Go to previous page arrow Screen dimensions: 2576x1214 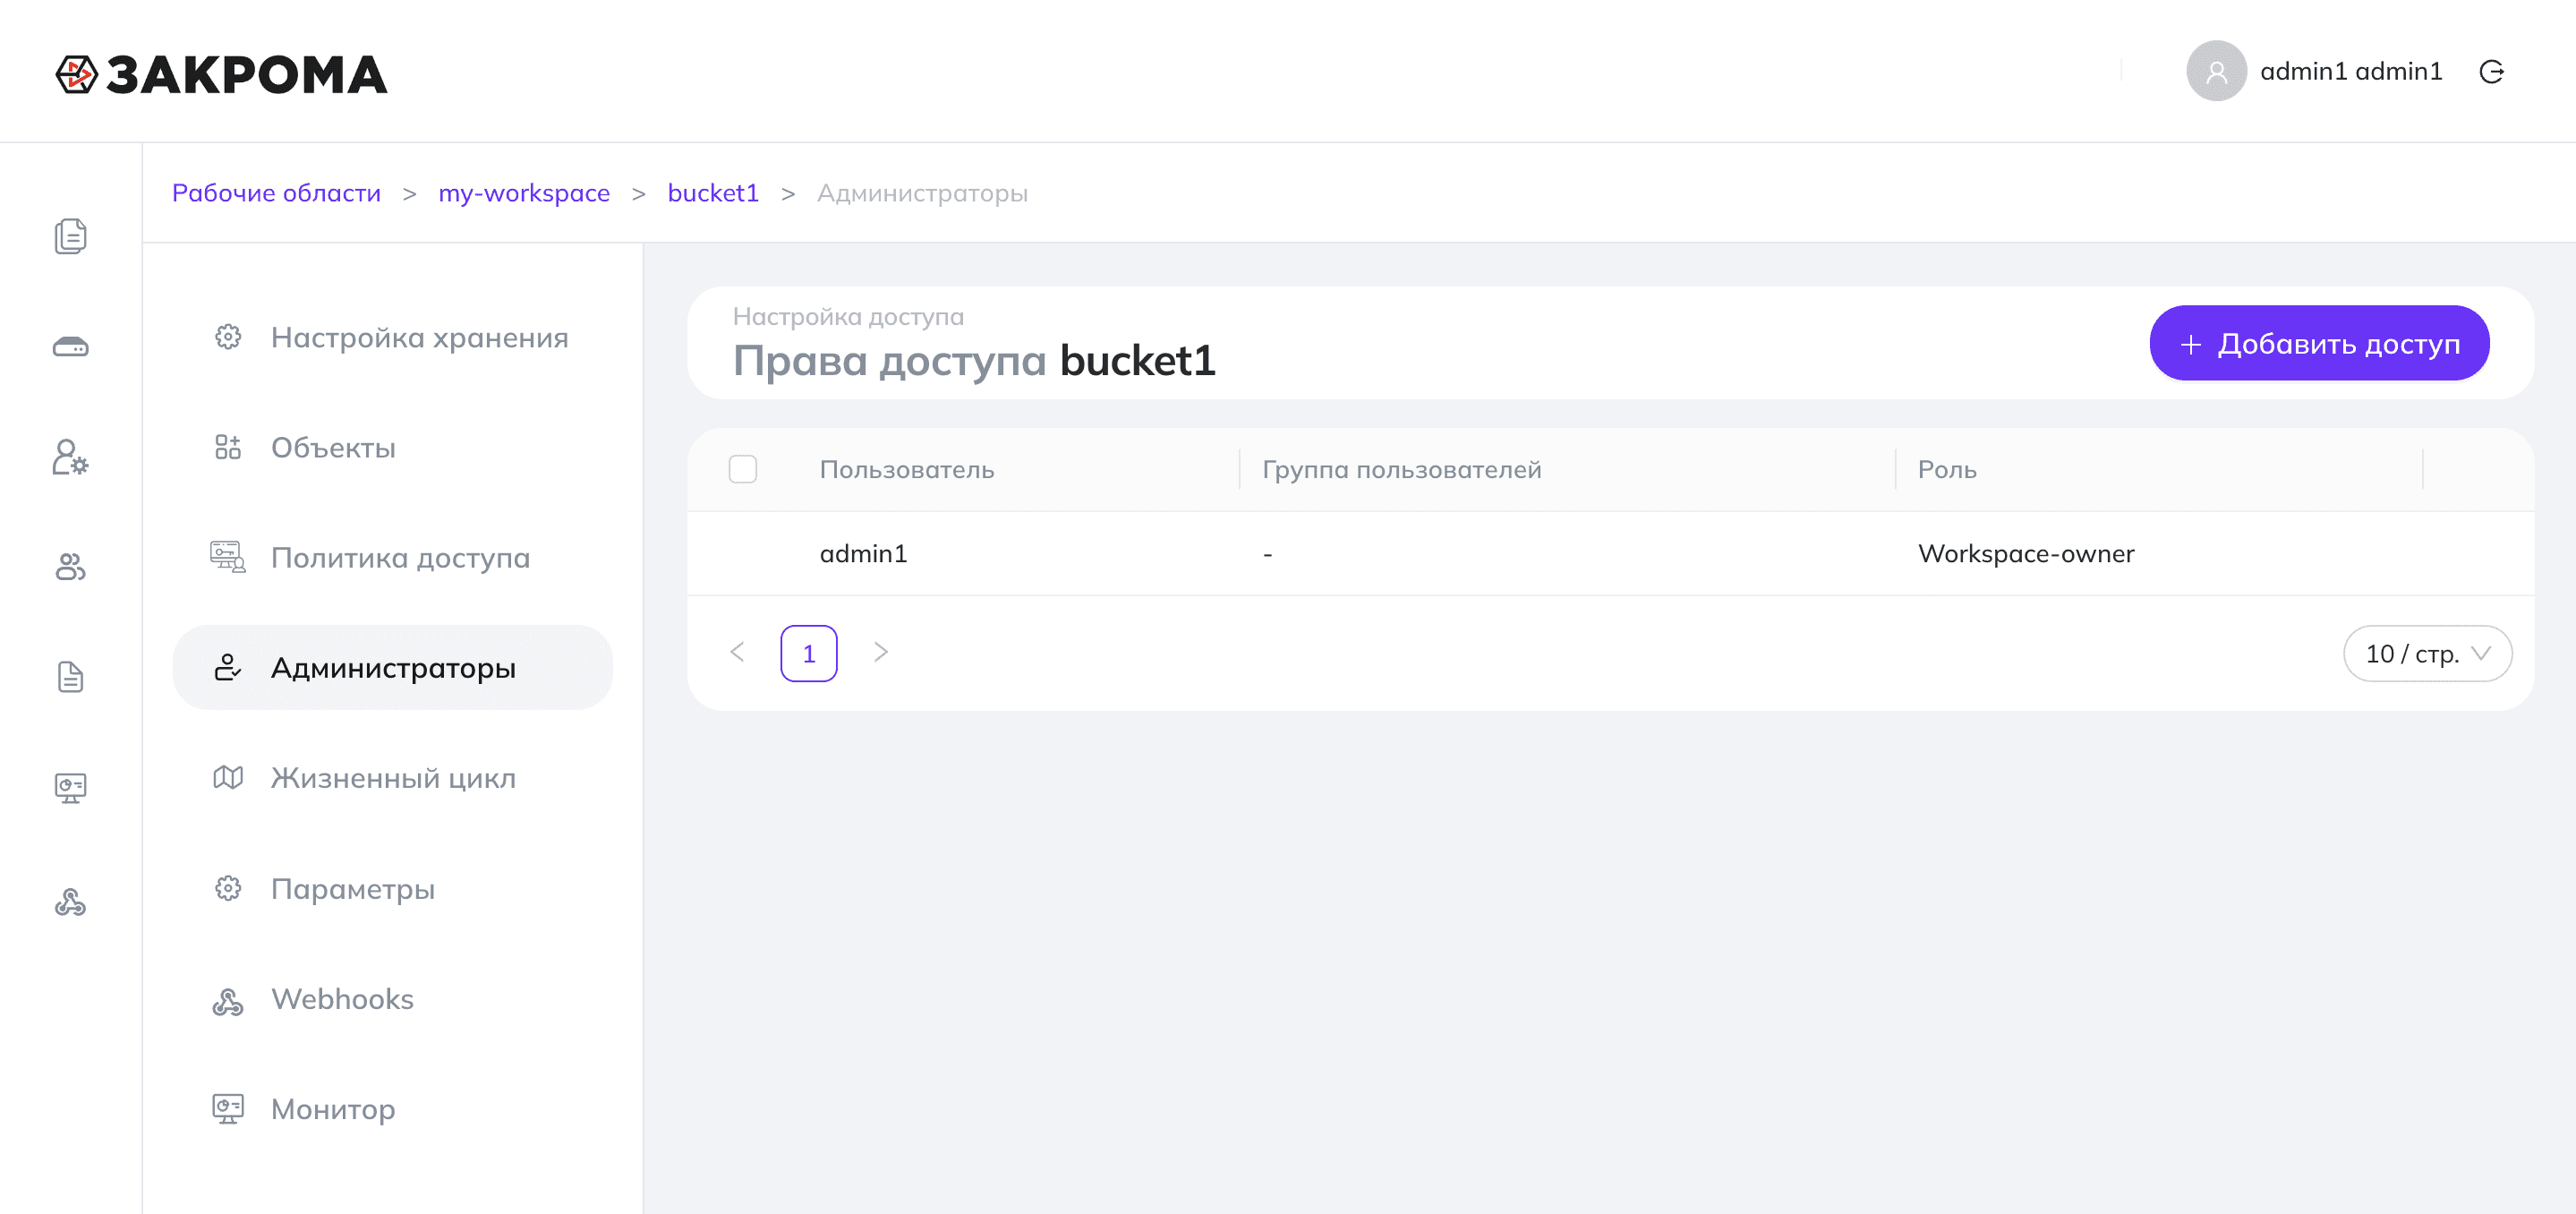[x=737, y=652]
